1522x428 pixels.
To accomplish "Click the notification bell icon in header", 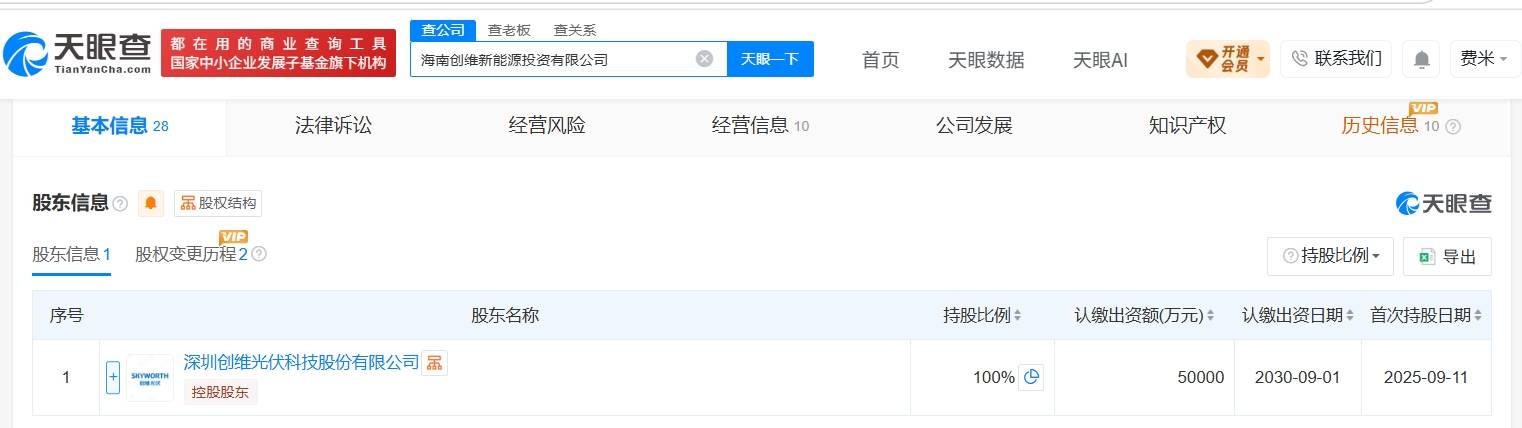I will (1421, 59).
